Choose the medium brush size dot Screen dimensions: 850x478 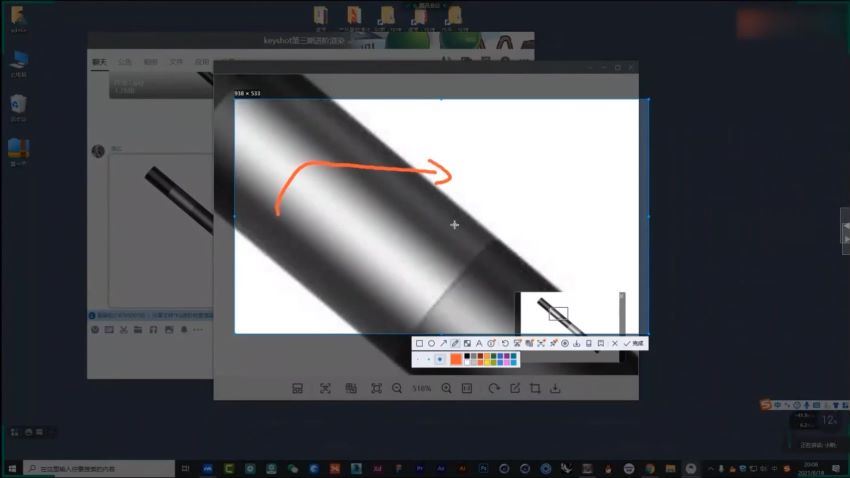(x=429, y=359)
